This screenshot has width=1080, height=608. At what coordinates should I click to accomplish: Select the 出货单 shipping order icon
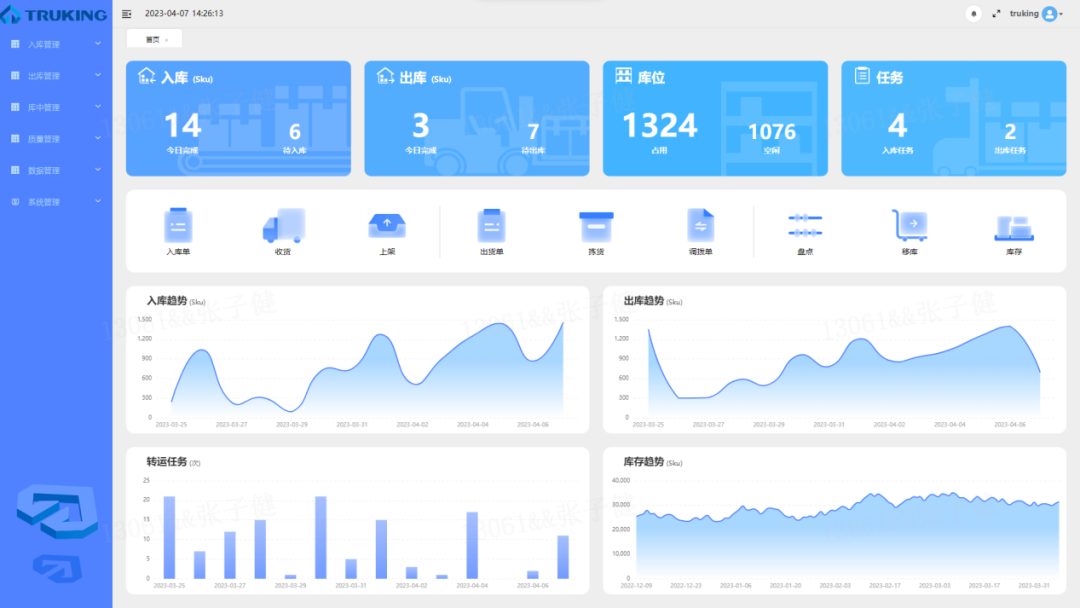(491, 225)
